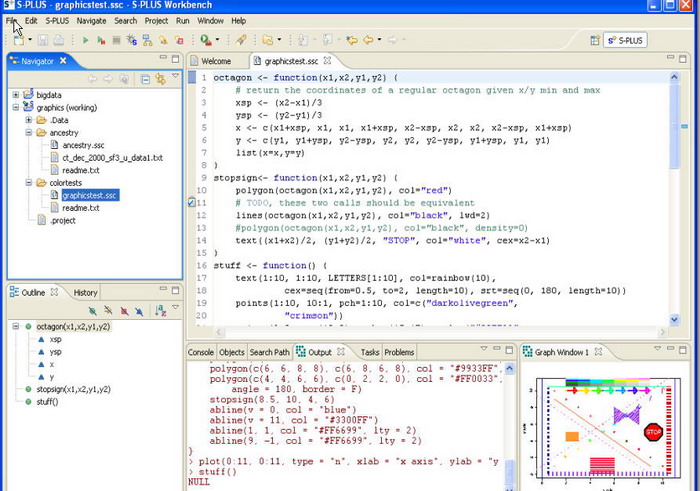Select ancestry.ssc in Navigator
This screenshot has width=700, height=491.
coord(83,145)
